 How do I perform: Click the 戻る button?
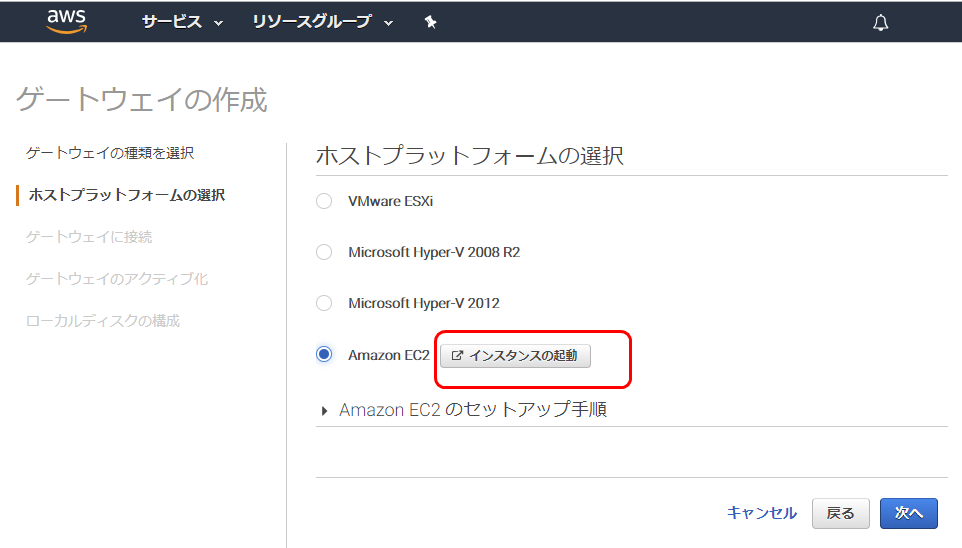841,513
